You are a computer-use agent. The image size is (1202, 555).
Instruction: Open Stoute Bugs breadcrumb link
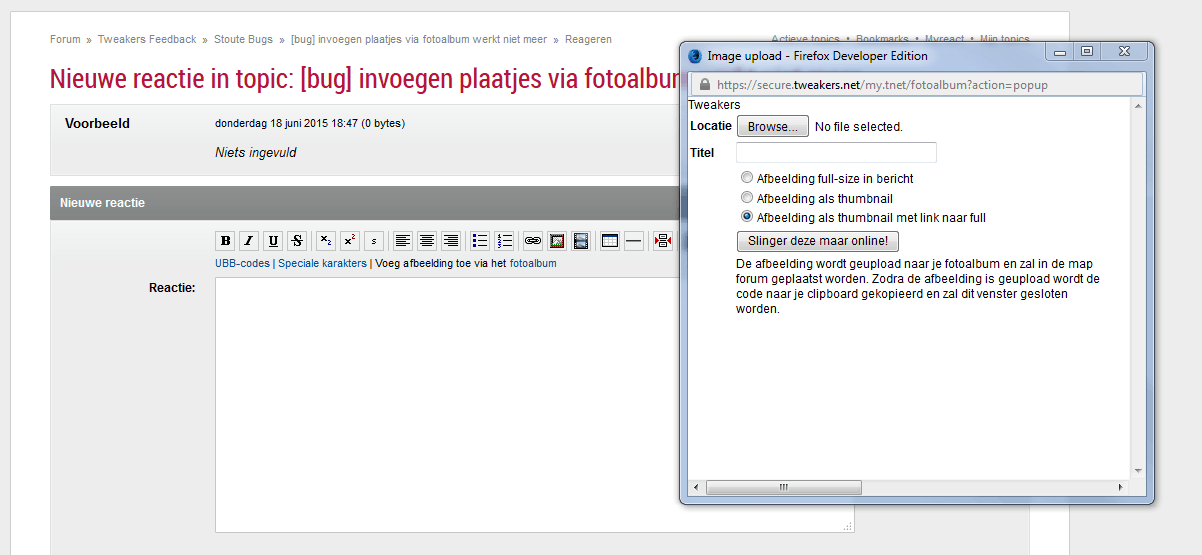pyautogui.click(x=243, y=40)
